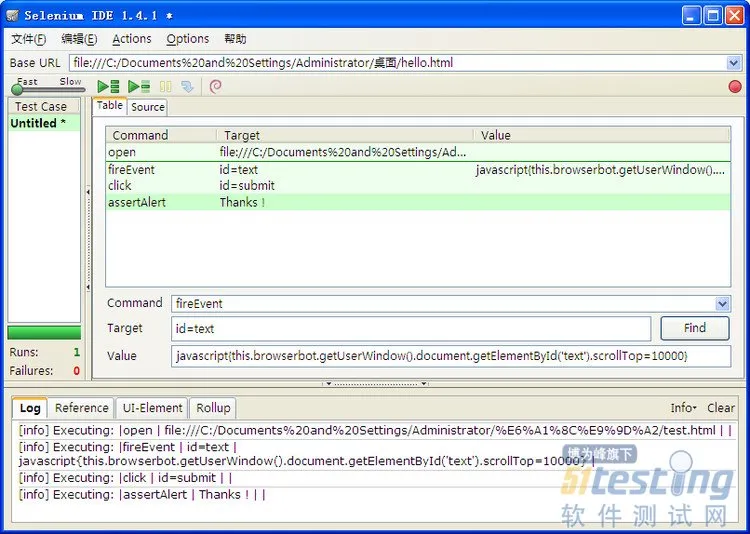Select the open command row
The height and width of the screenshot is (534, 750).
(x=418, y=152)
